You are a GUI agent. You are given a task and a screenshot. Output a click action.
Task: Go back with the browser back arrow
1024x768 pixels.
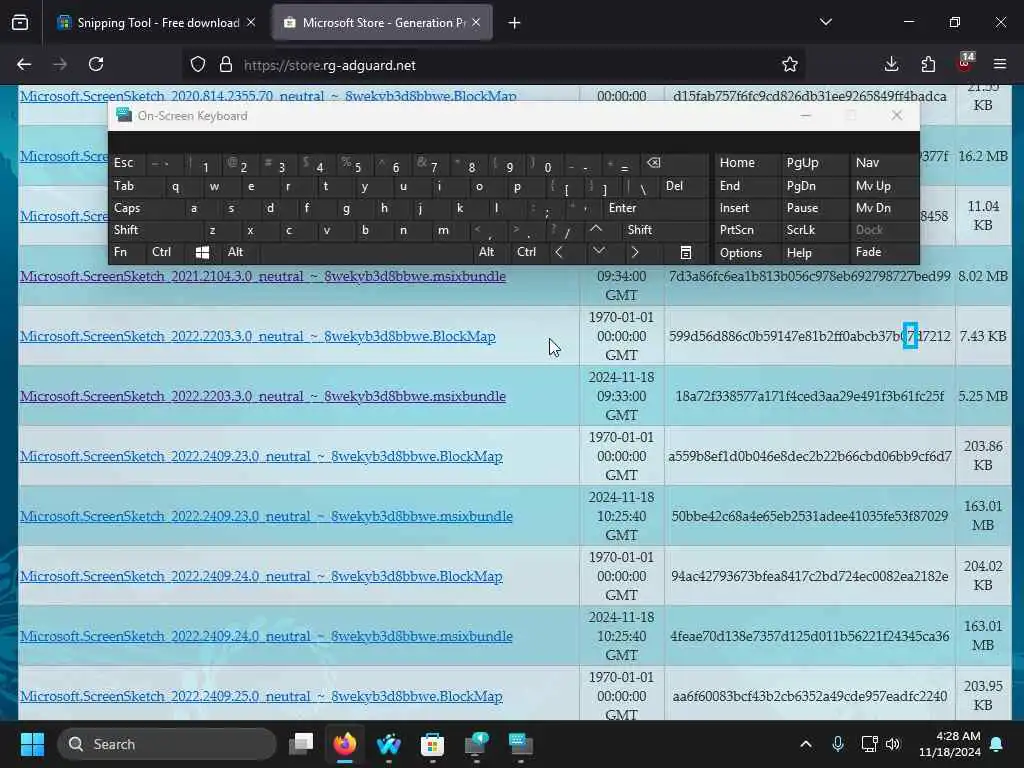click(x=24, y=64)
